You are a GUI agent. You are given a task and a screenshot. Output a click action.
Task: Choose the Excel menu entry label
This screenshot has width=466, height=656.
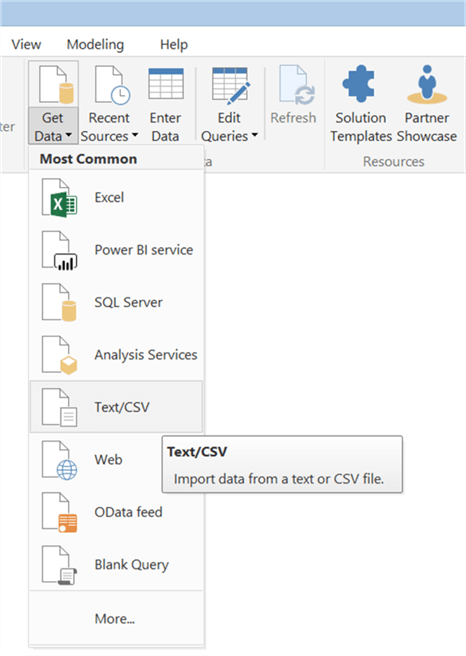(x=109, y=197)
